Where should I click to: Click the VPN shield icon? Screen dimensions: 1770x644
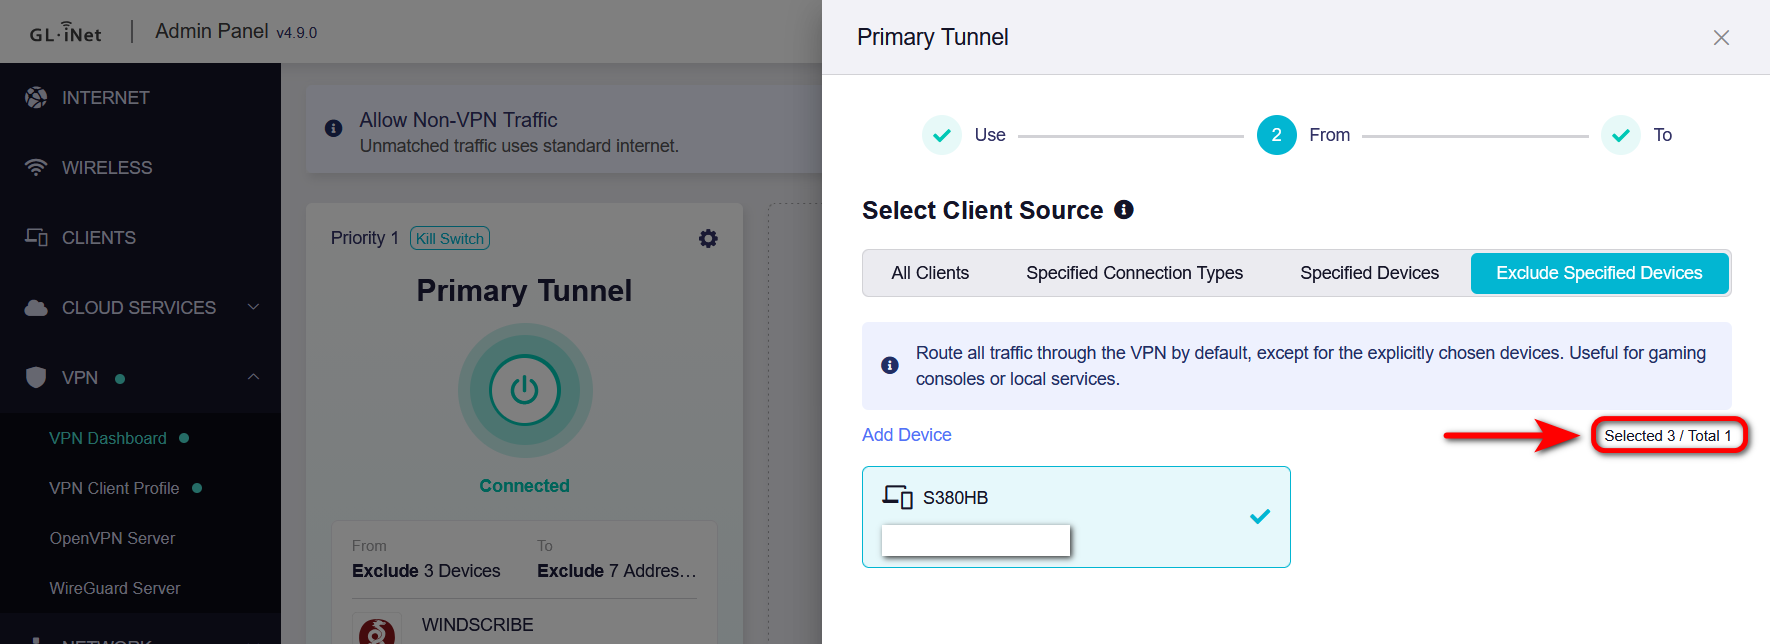36,377
